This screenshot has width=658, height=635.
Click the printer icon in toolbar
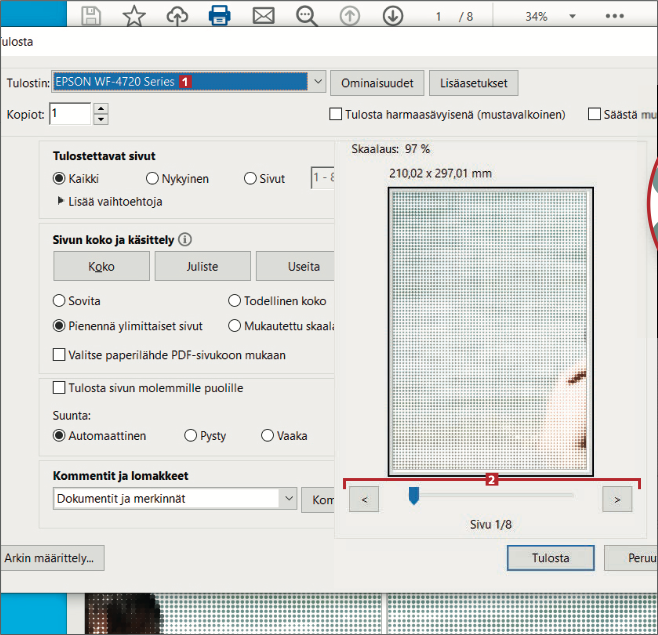220,16
